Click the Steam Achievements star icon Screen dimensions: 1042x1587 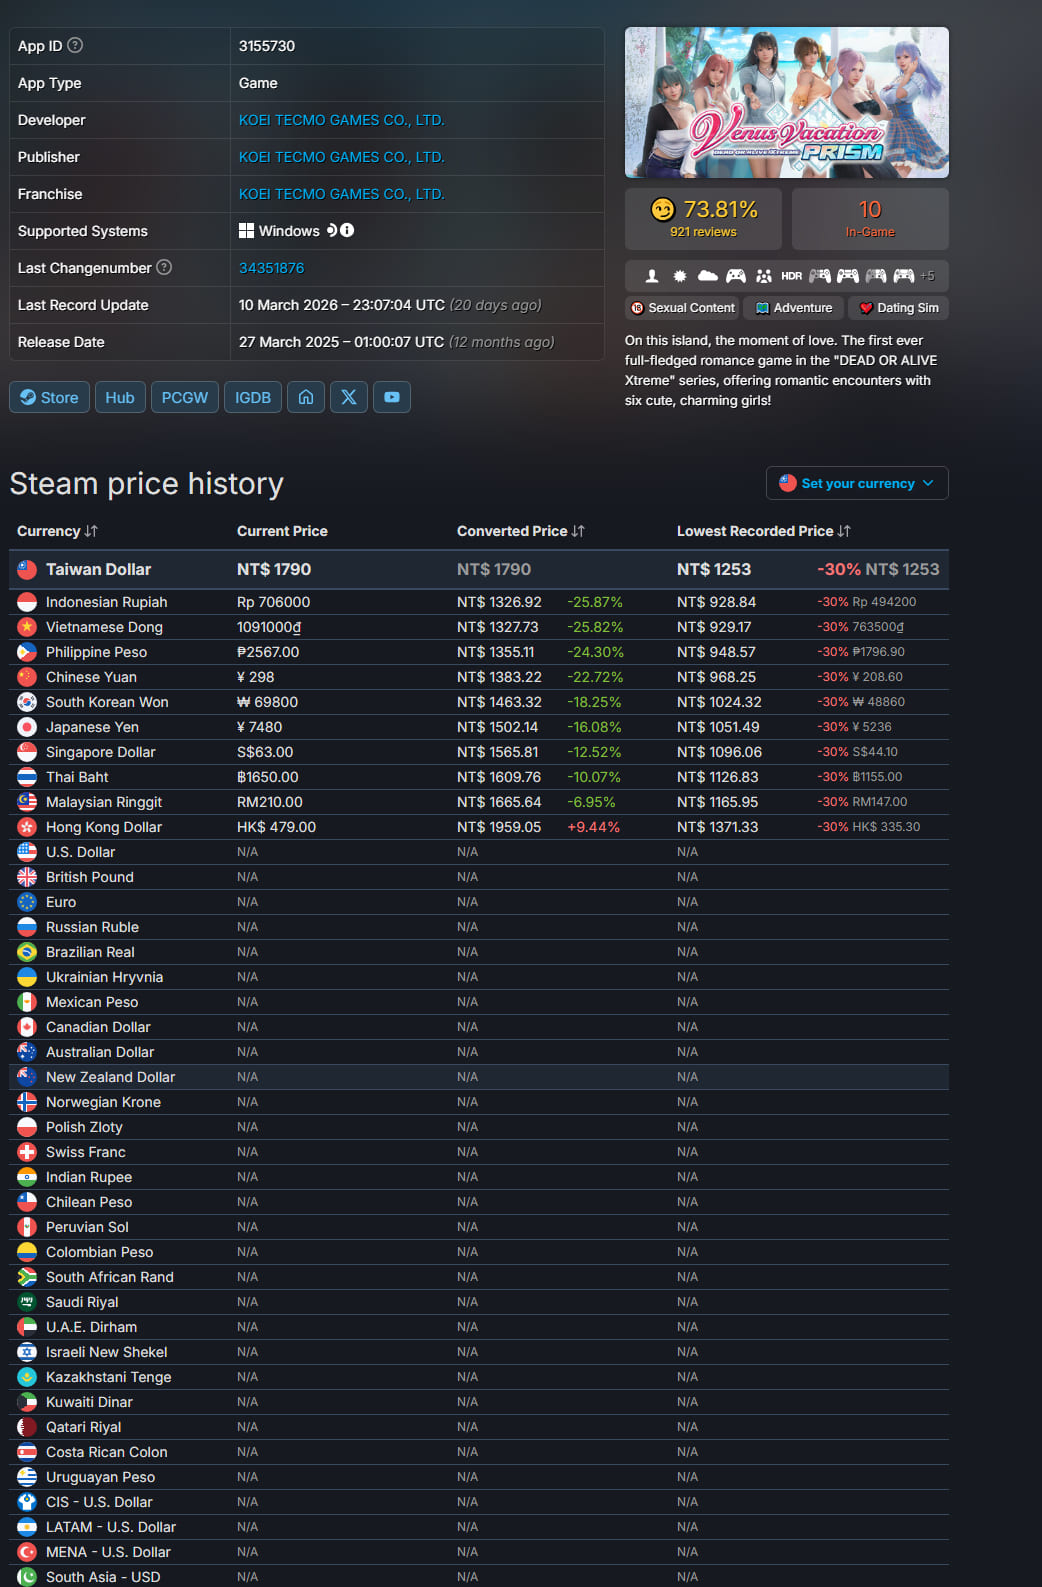pos(680,276)
